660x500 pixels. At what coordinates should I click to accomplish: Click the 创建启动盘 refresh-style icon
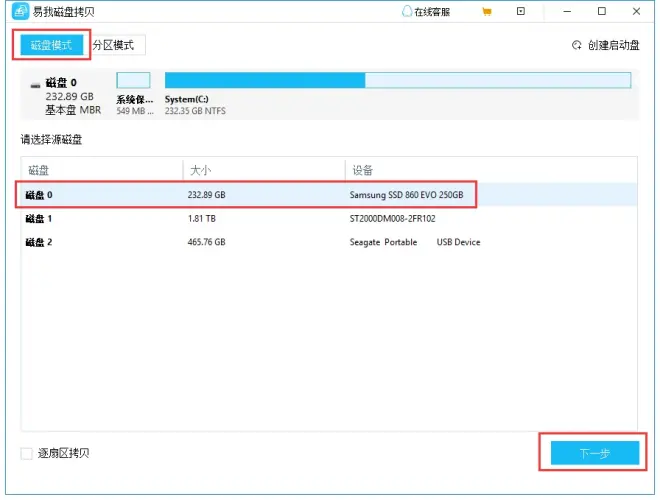tap(576, 45)
